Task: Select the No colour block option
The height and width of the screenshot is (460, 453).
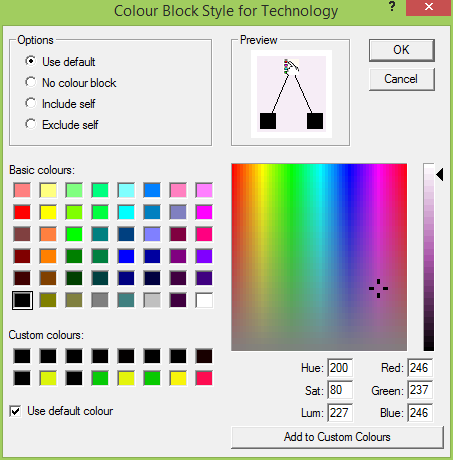Action: click(x=31, y=82)
